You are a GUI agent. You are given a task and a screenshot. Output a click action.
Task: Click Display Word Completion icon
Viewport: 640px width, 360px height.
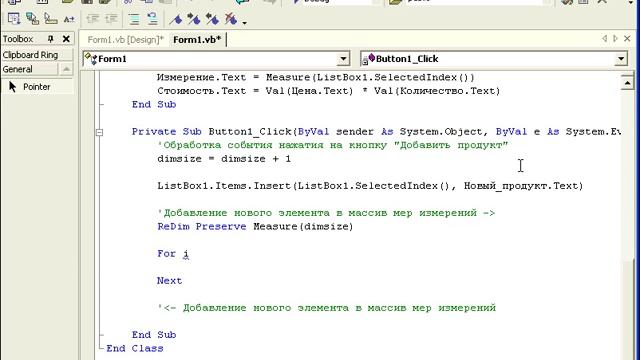[x=69, y=19]
